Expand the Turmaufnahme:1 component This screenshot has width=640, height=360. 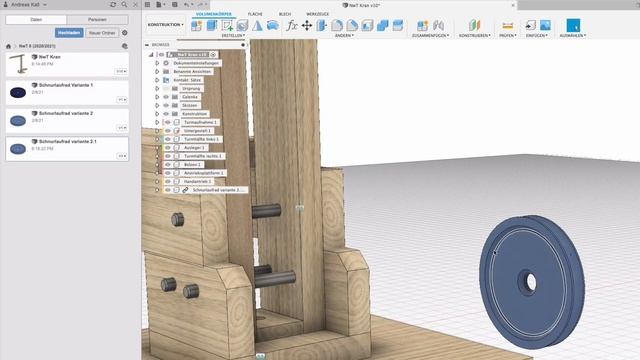pyautogui.click(x=157, y=122)
